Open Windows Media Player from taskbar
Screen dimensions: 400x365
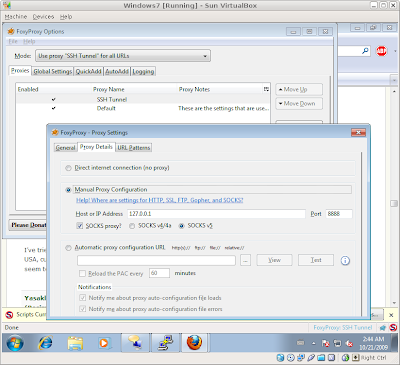104,343
